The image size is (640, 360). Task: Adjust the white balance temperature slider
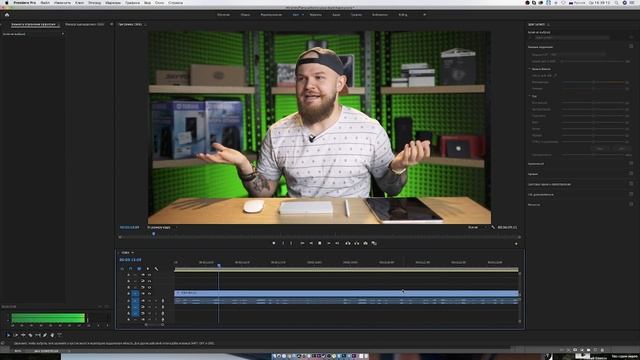click(594, 82)
